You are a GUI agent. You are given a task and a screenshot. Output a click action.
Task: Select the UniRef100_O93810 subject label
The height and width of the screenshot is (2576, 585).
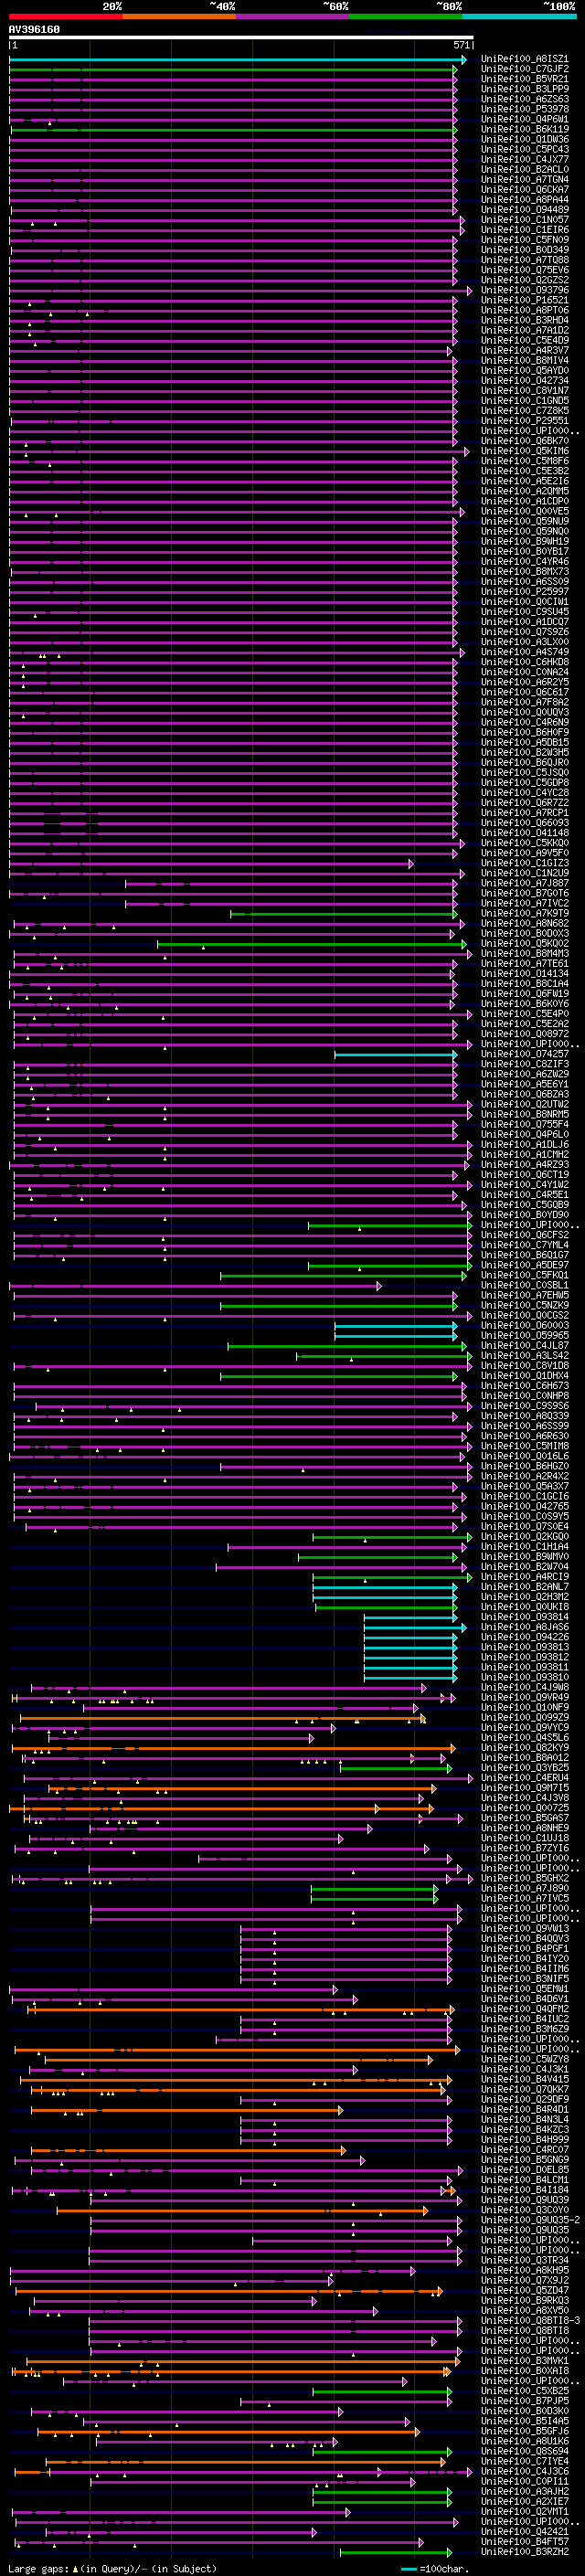pyautogui.click(x=525, y=1678)
